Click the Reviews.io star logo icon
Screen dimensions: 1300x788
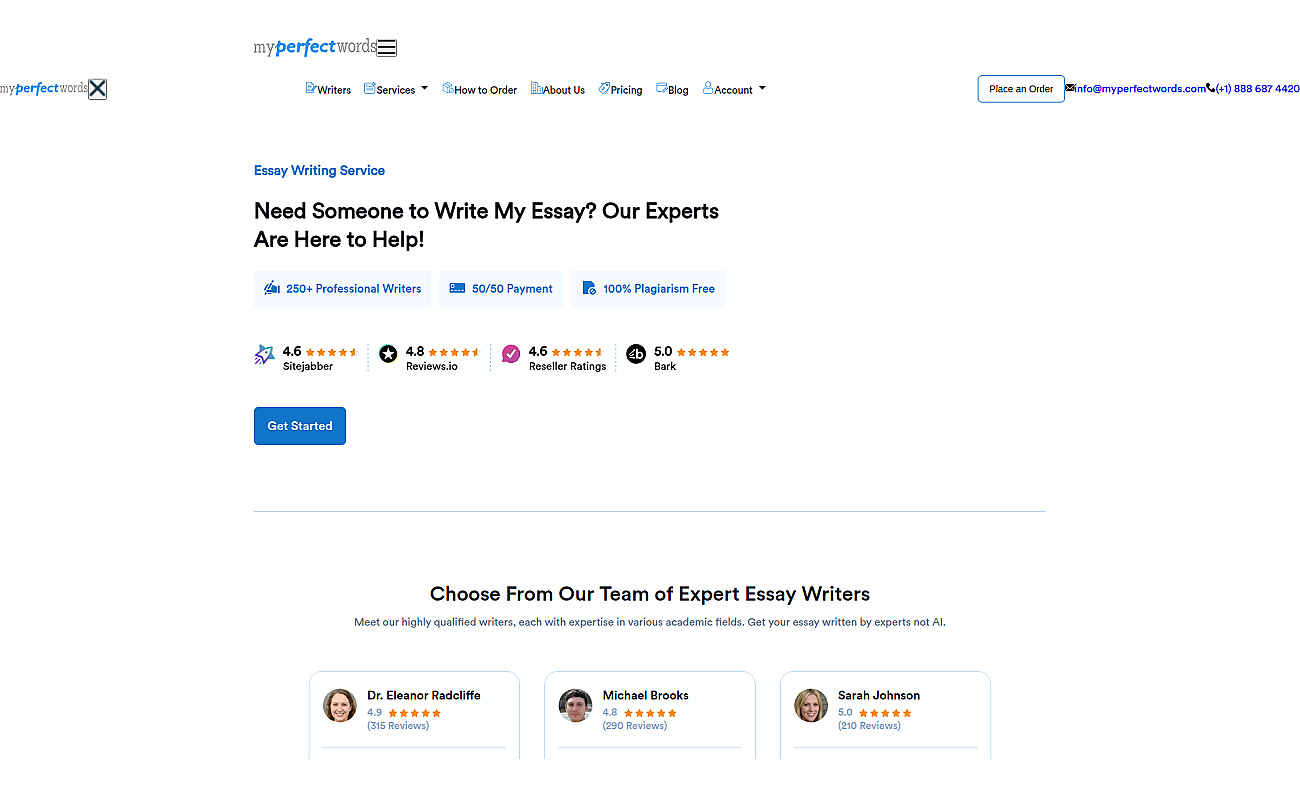pos(388,354)
